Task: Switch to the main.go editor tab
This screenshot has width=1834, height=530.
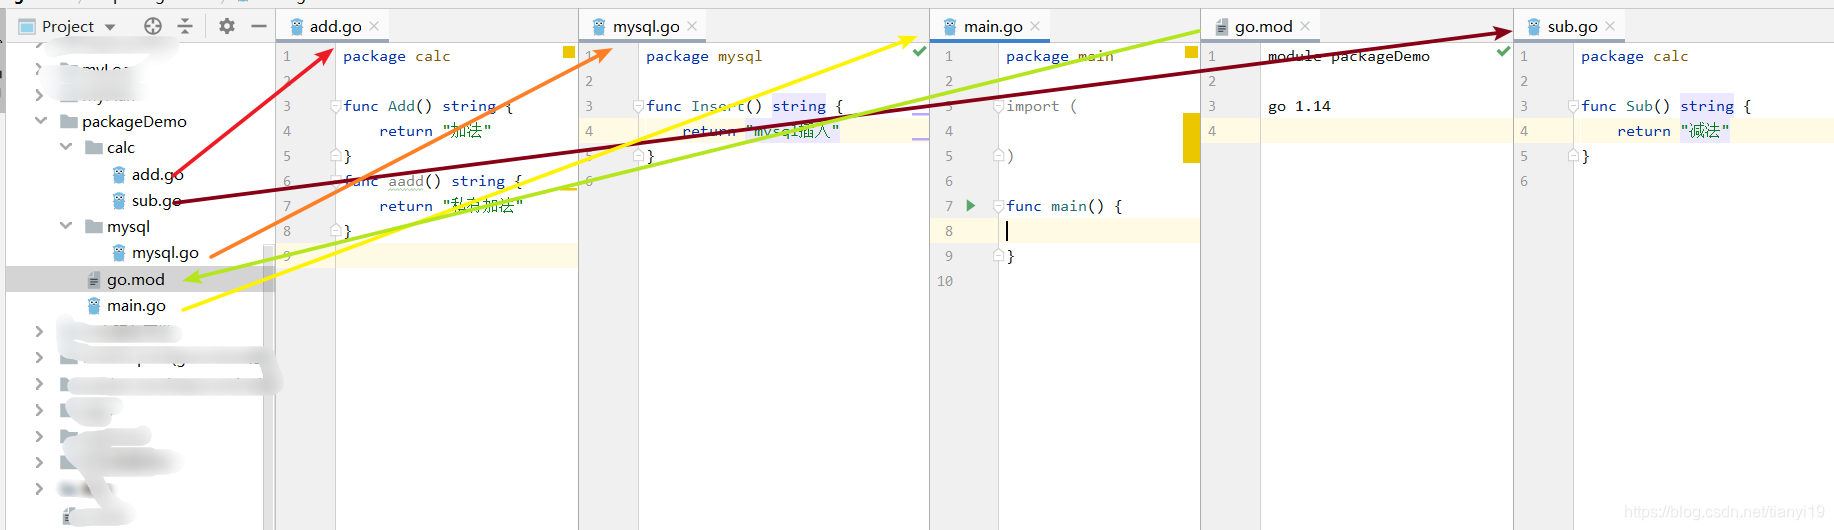Action: pyautogui.click(x=993, y=26)
